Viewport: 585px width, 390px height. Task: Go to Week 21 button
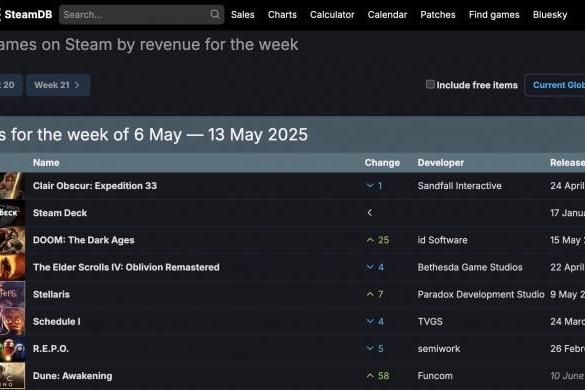58,85
